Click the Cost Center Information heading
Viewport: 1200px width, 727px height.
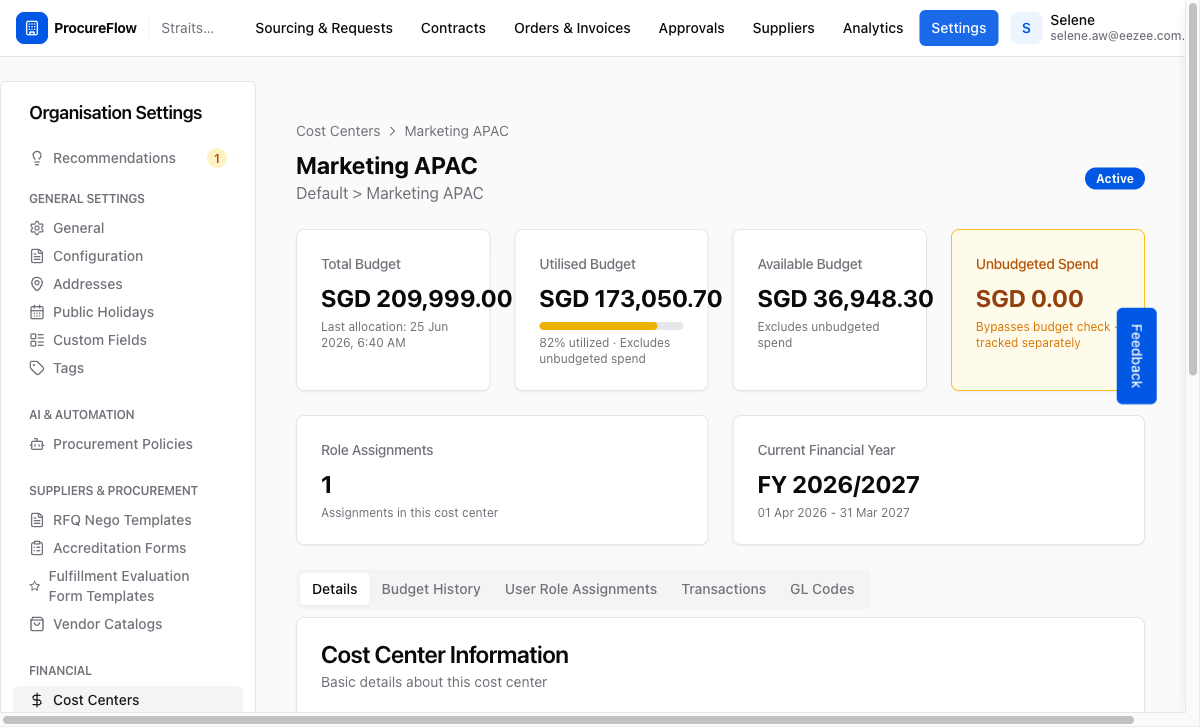pos(445,655)
